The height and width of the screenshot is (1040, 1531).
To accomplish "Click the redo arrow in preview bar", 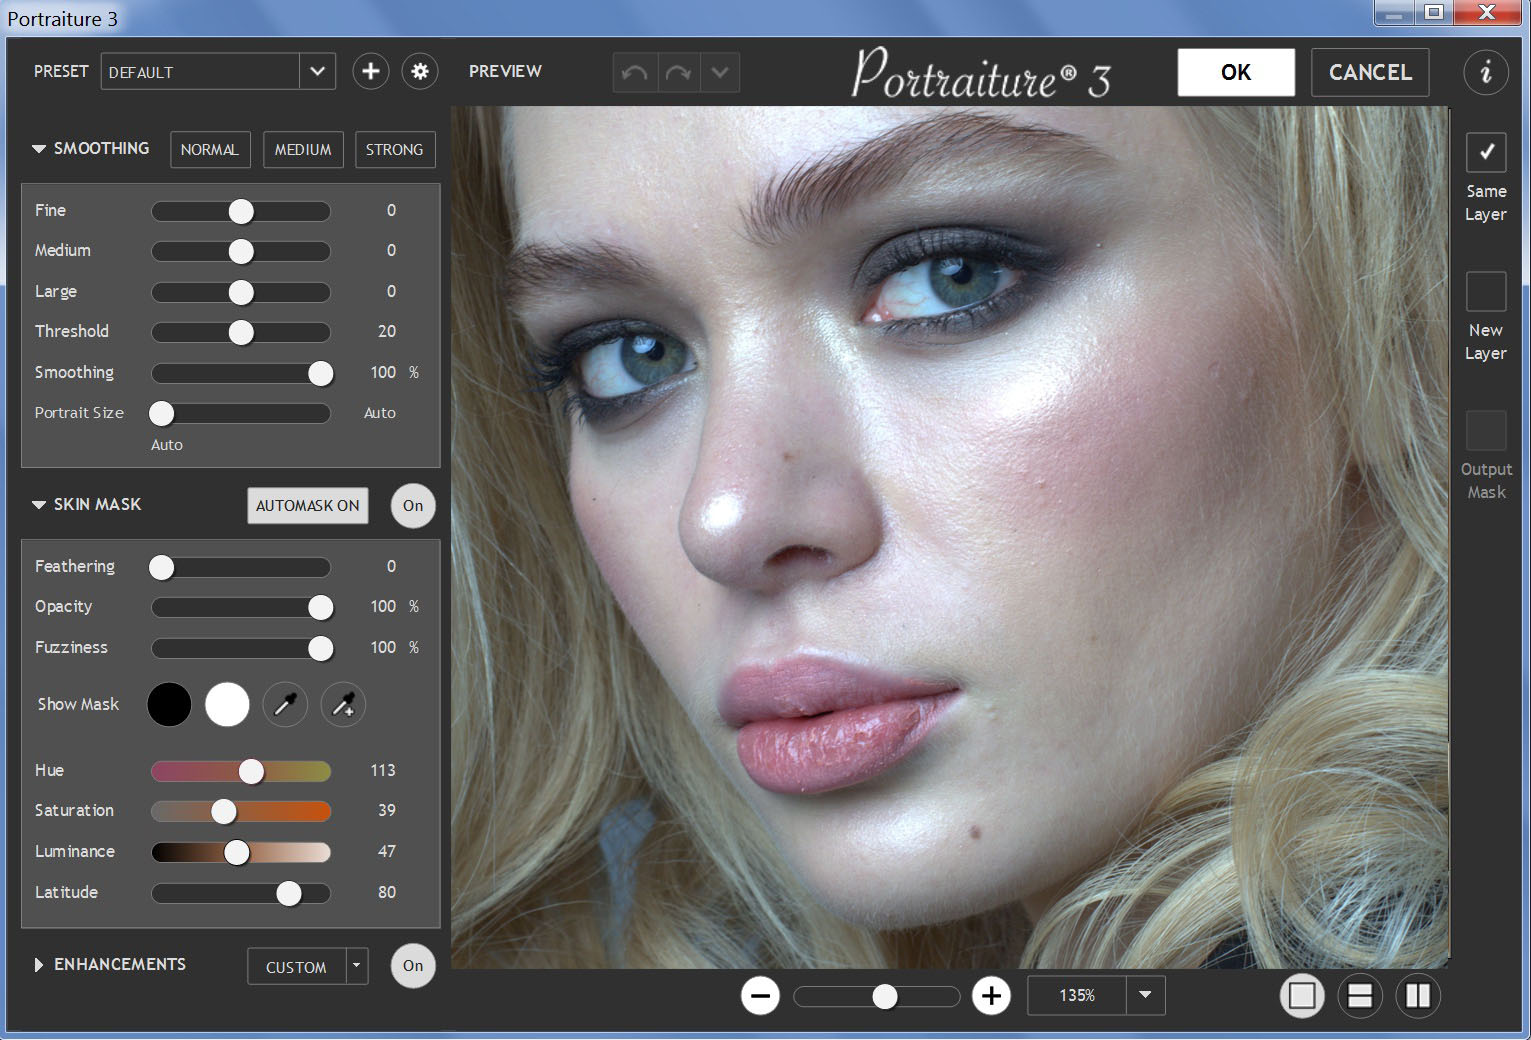I will click(x=678, y=73).
